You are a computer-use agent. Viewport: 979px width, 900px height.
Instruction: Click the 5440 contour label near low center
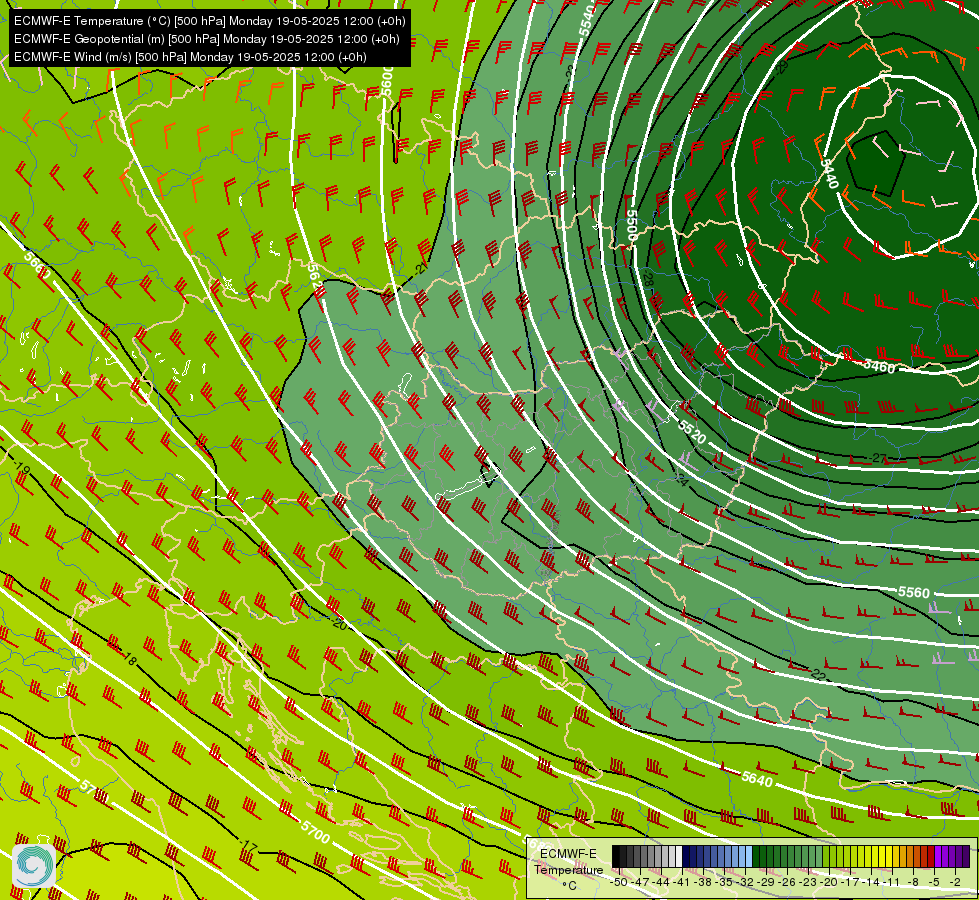tap(829, 174)
